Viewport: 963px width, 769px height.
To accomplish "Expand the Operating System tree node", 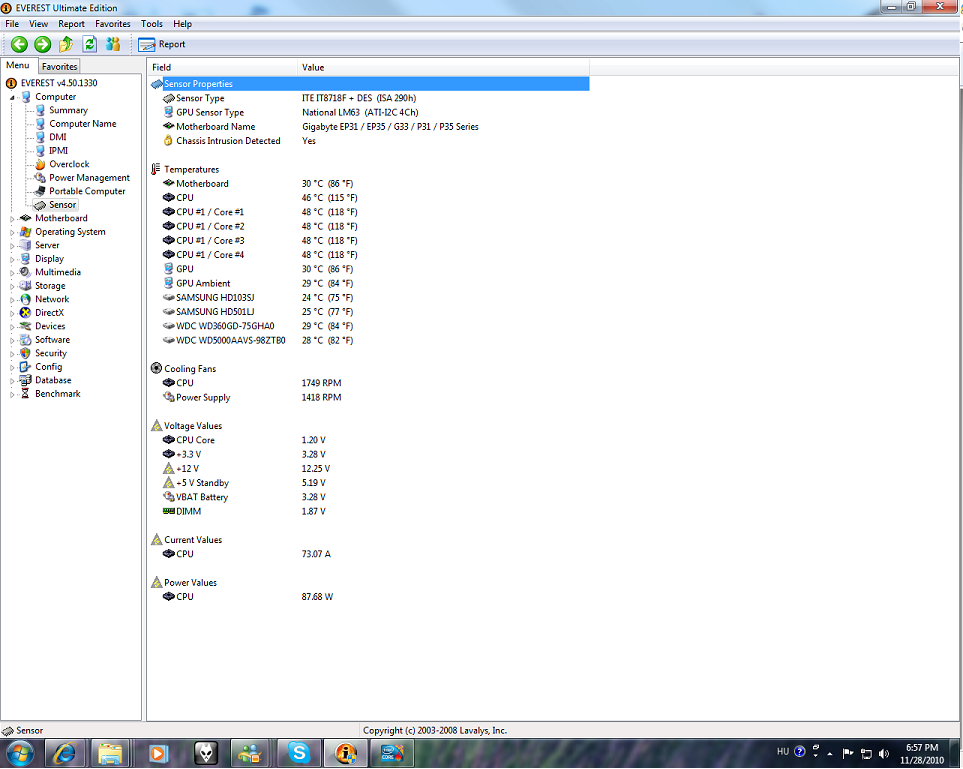I will 12,232.
